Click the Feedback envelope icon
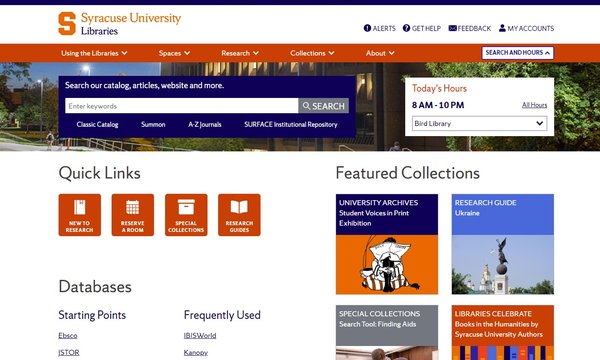Viewport: 600px width, 360px height. 452,28
